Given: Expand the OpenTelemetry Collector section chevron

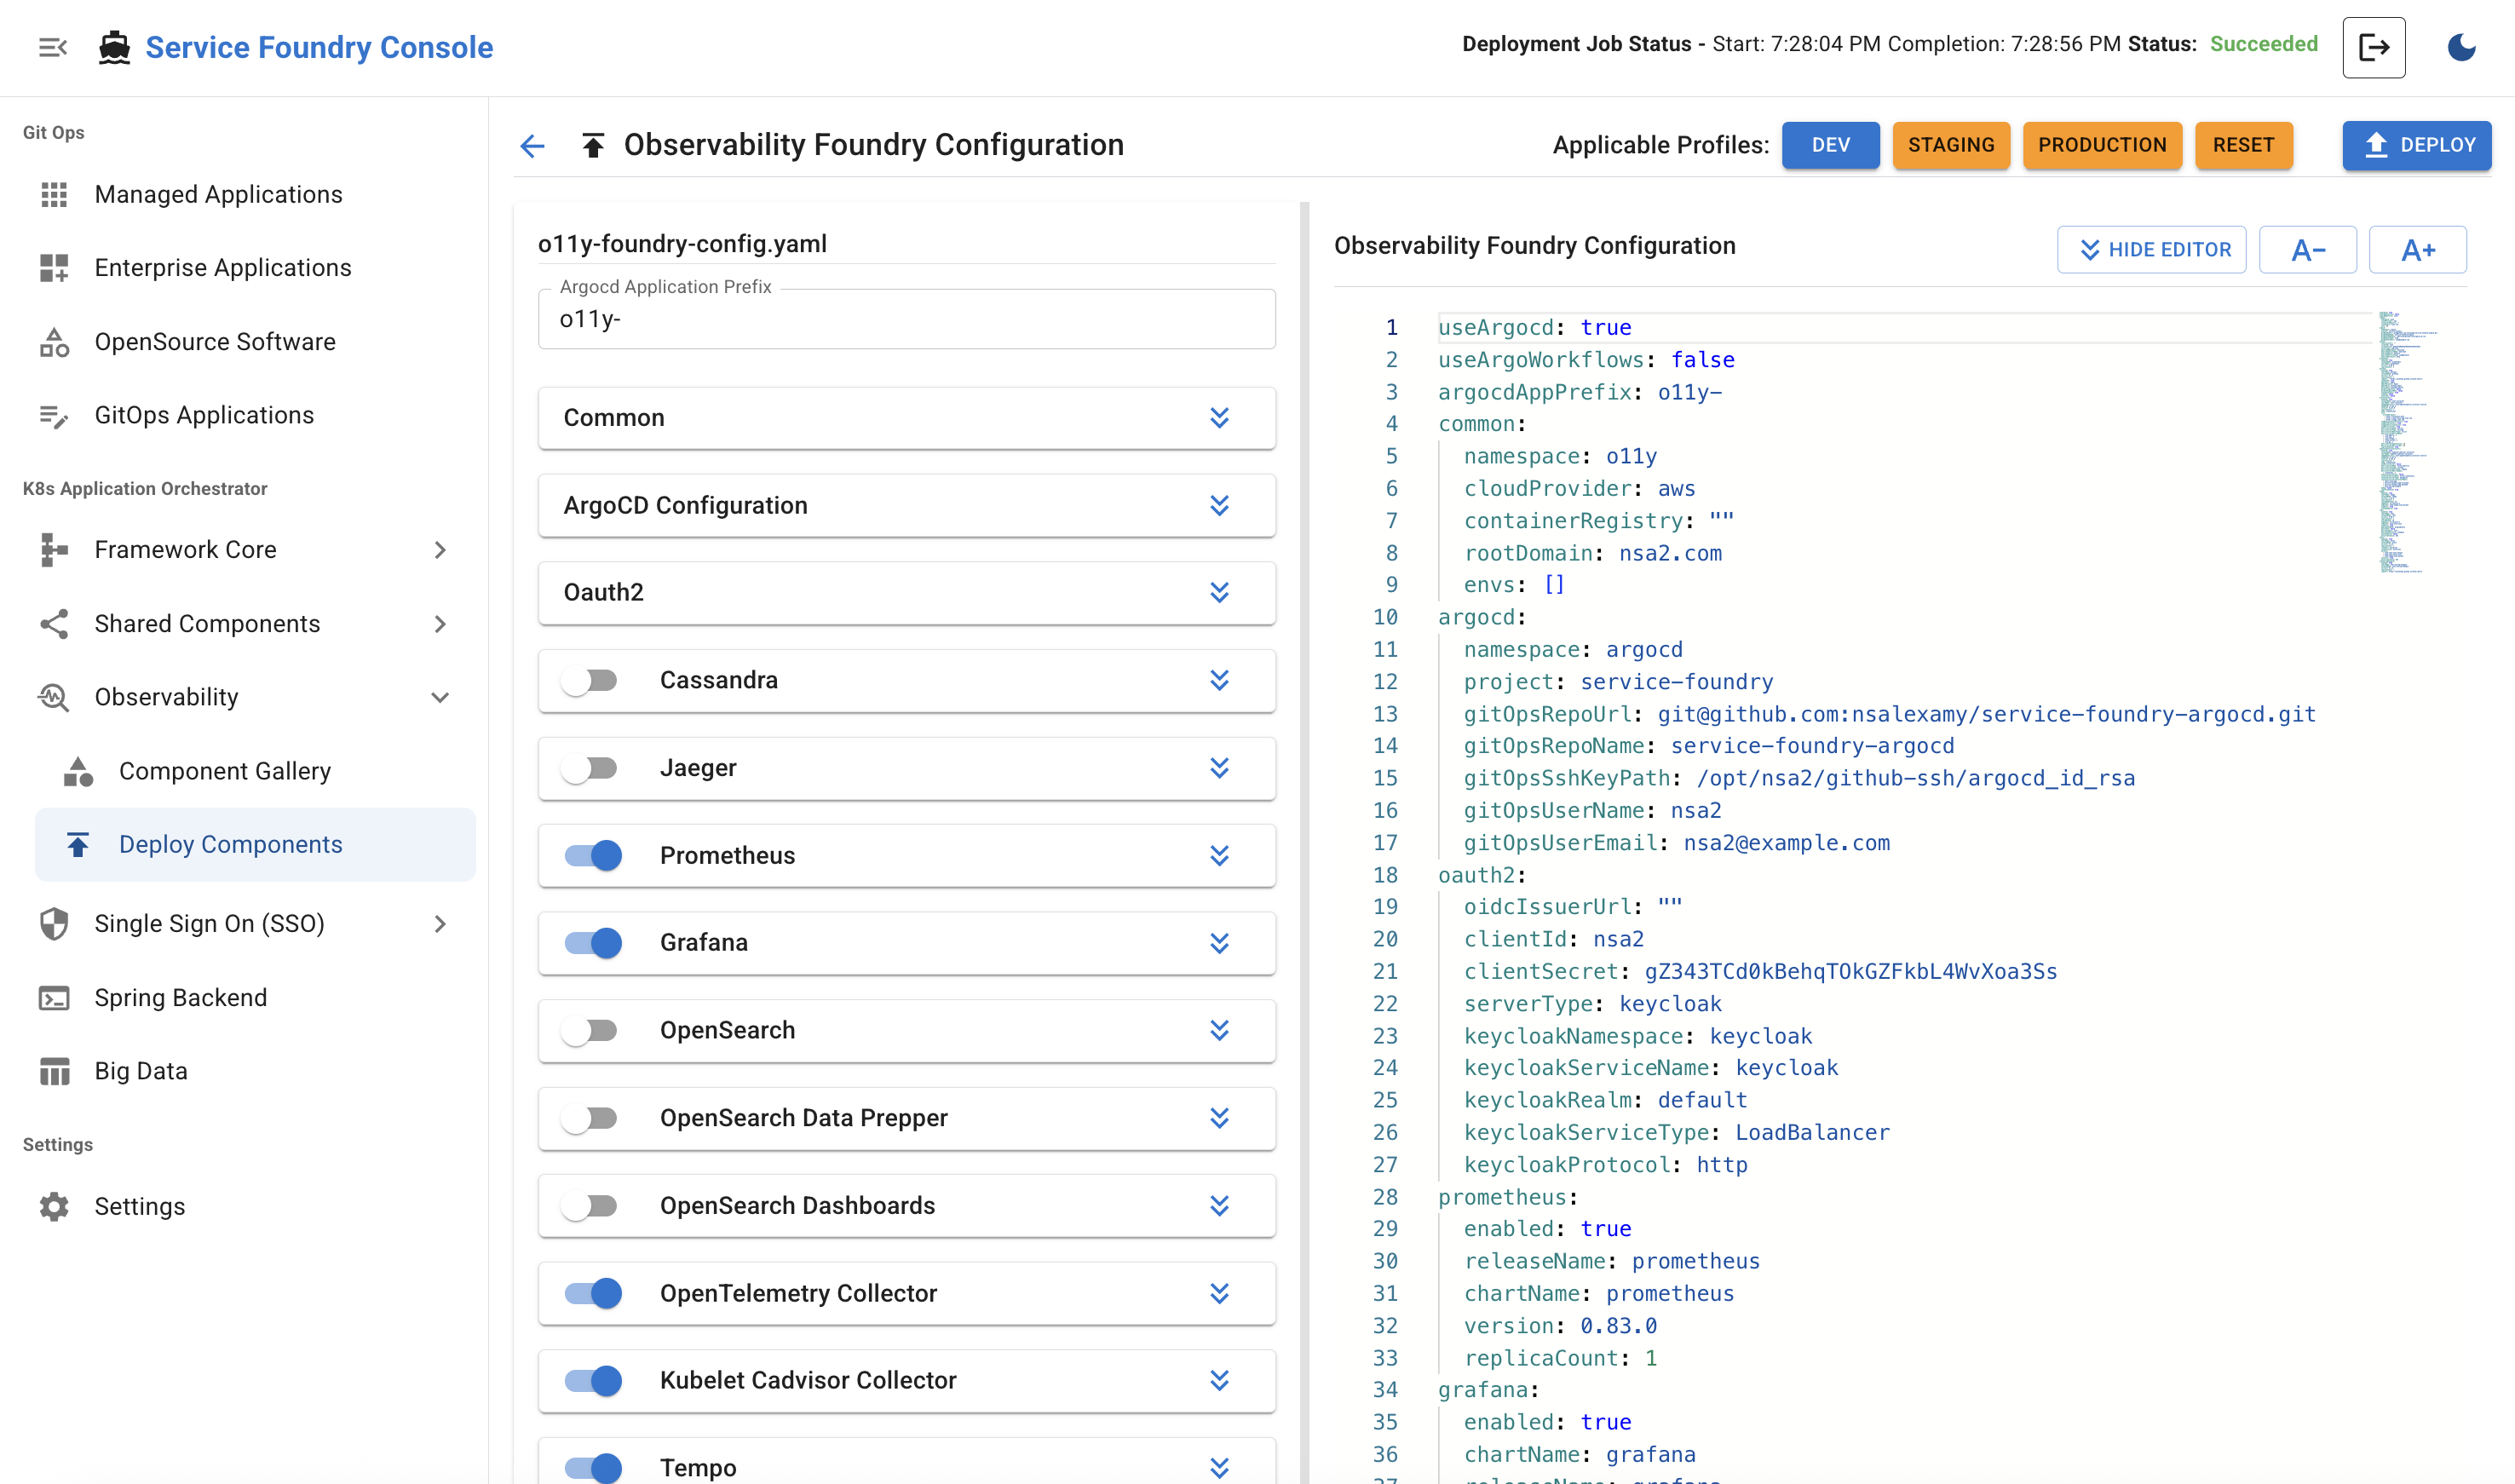Looking at the screenshot, I should tap(1219, 1294).
